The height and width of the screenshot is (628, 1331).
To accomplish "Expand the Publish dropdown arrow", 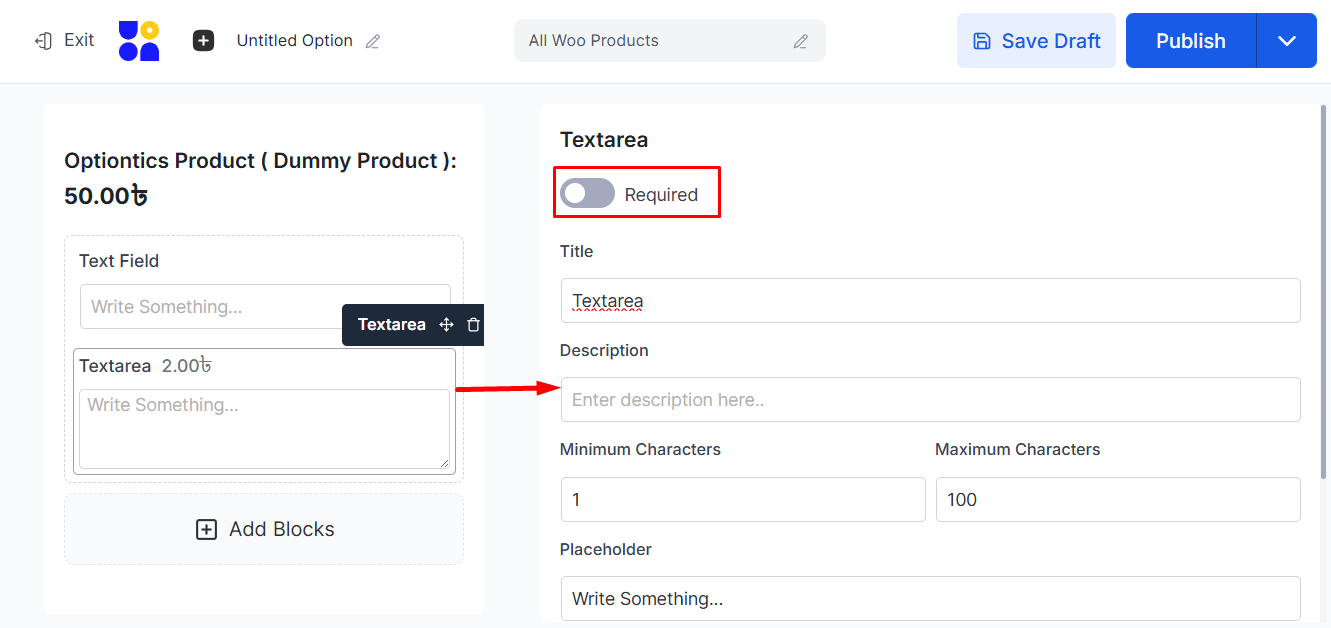I will tap(1286, 41).
